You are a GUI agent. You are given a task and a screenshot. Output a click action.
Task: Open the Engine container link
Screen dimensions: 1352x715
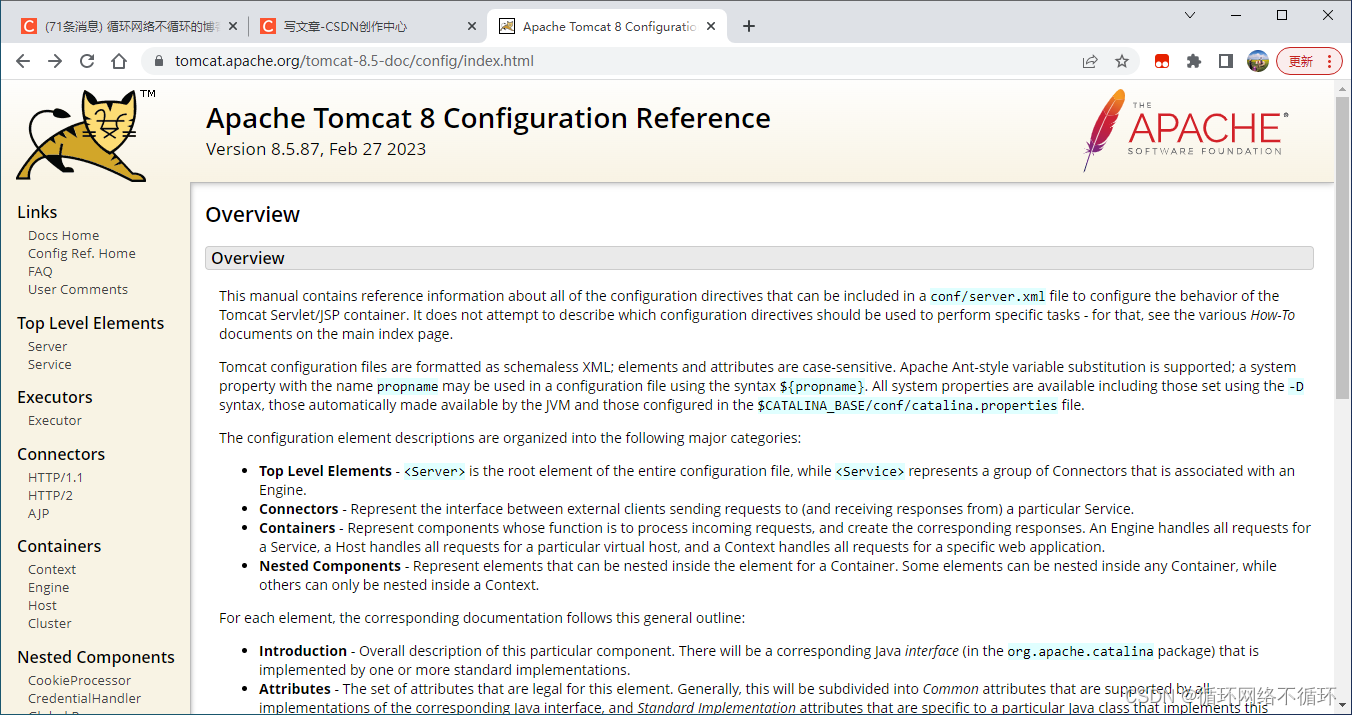pos(49,588)
